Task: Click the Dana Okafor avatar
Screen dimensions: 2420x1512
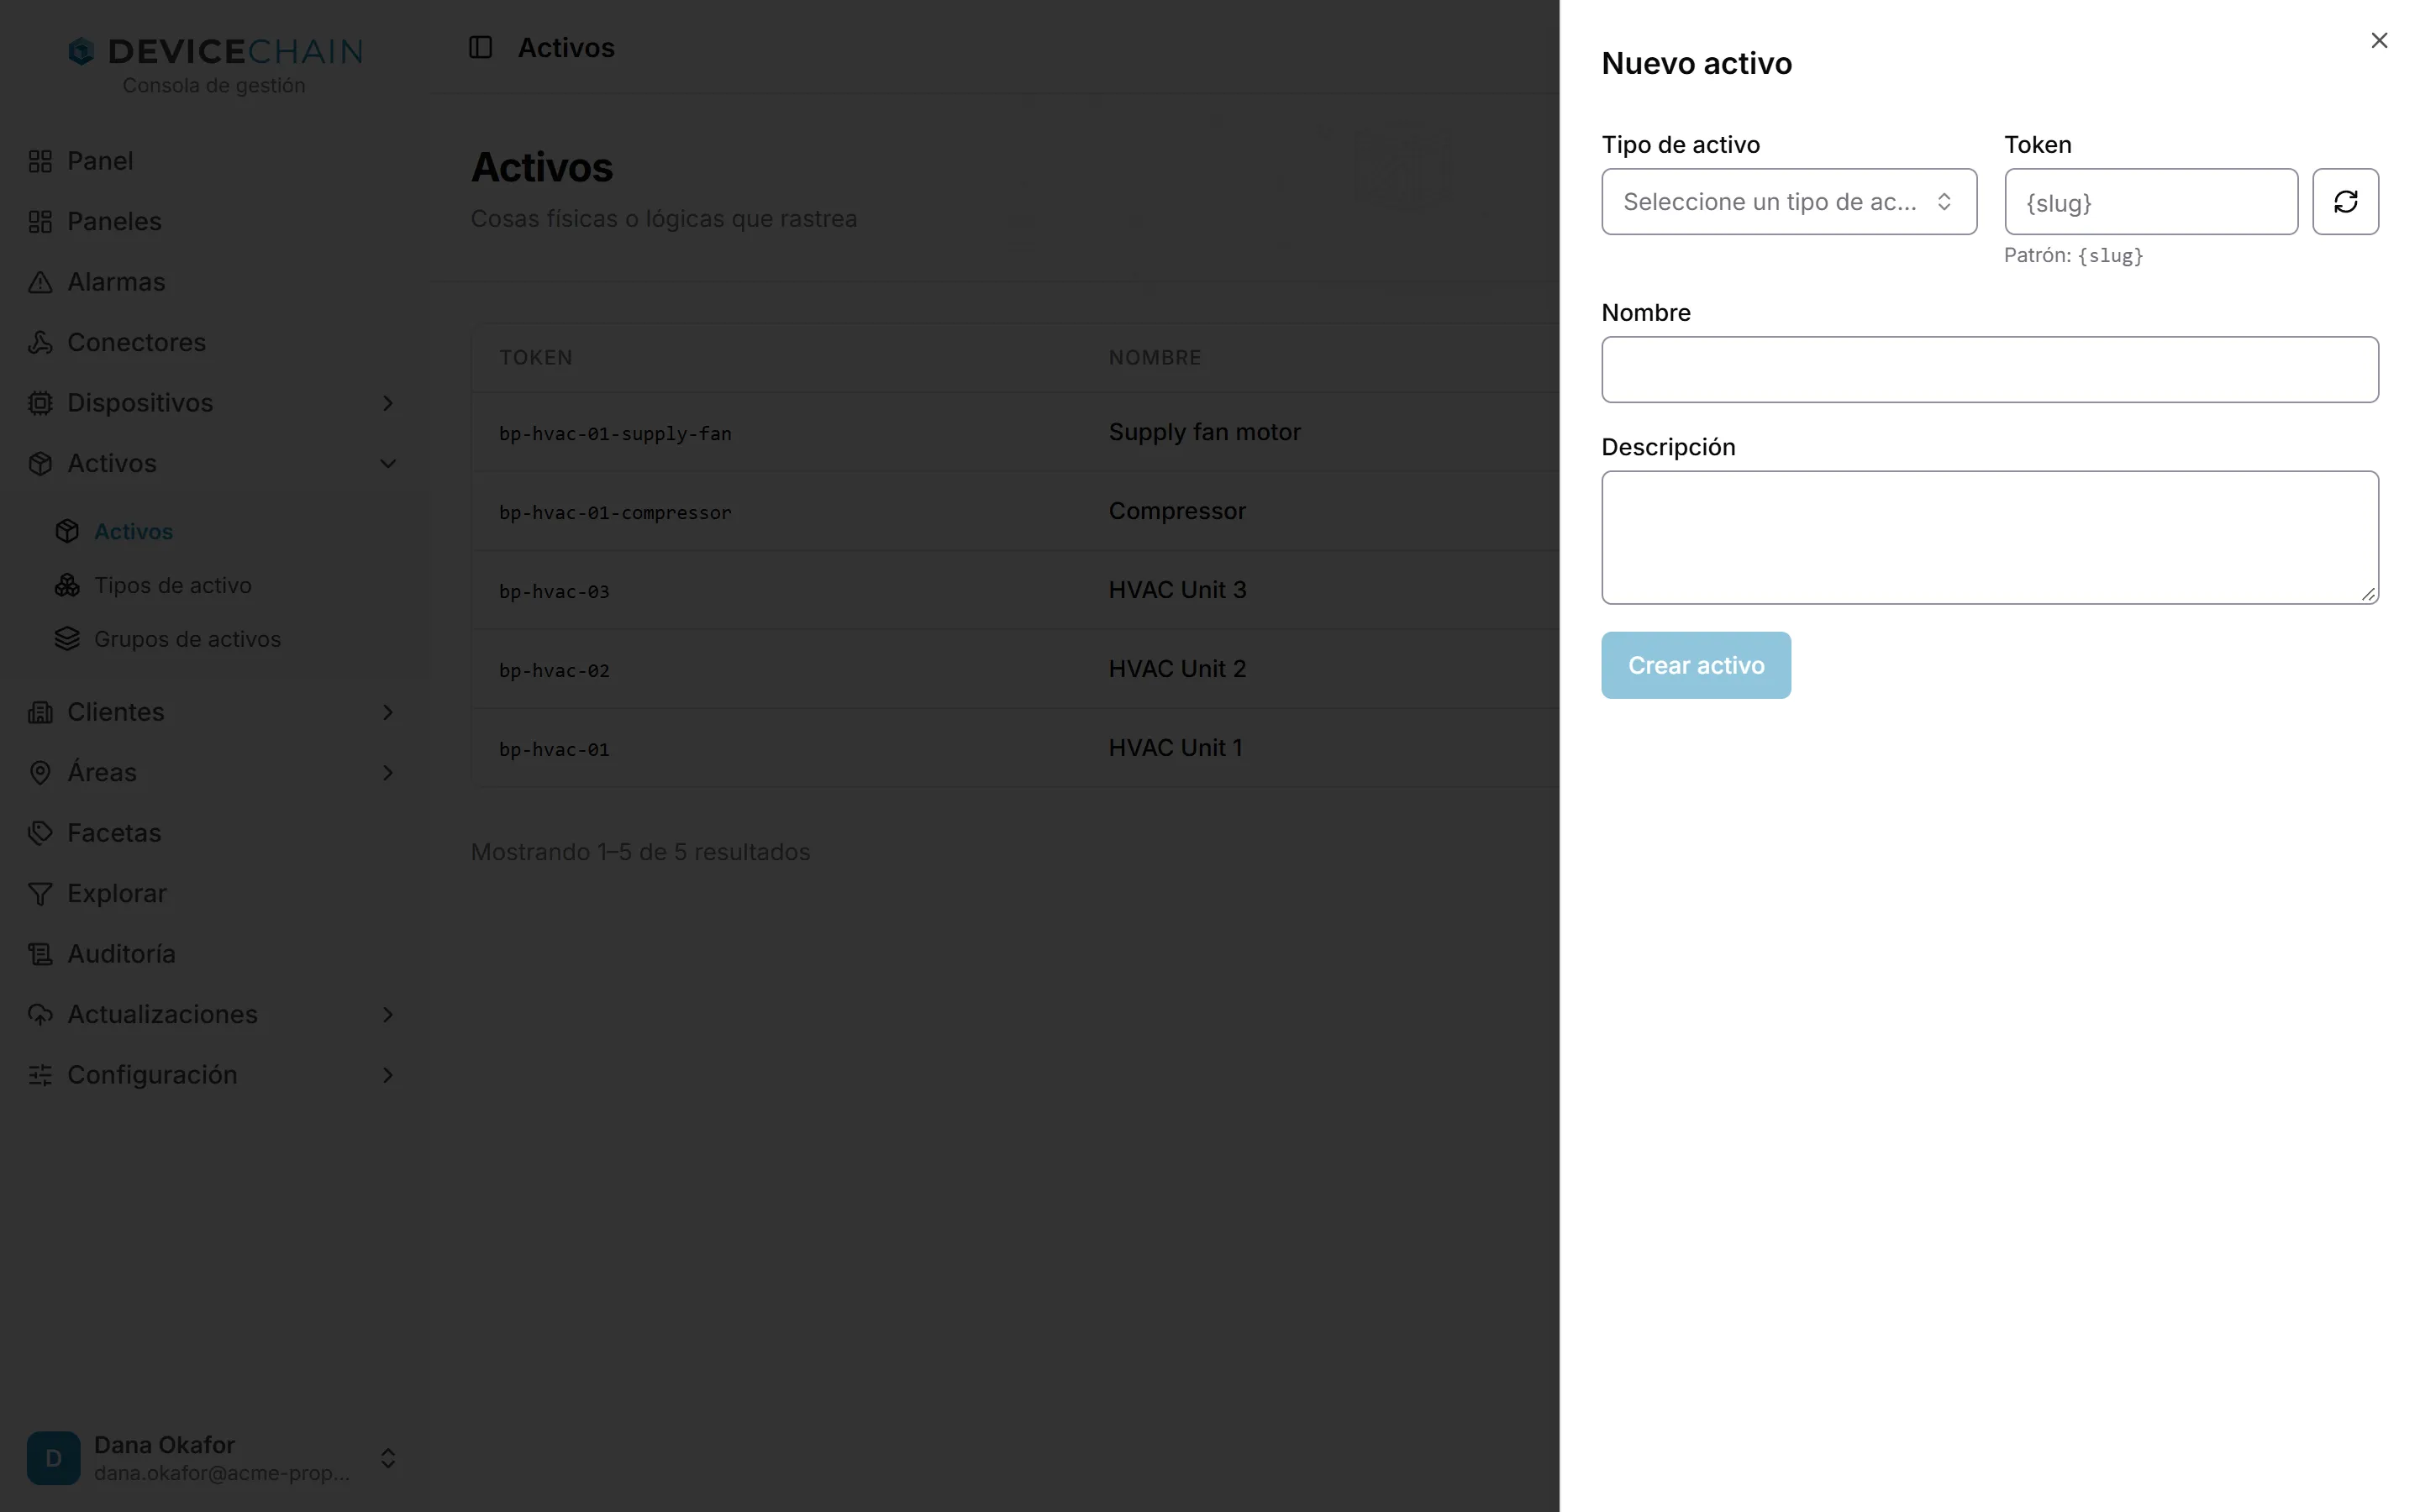Action: (x=54, y=1458)
